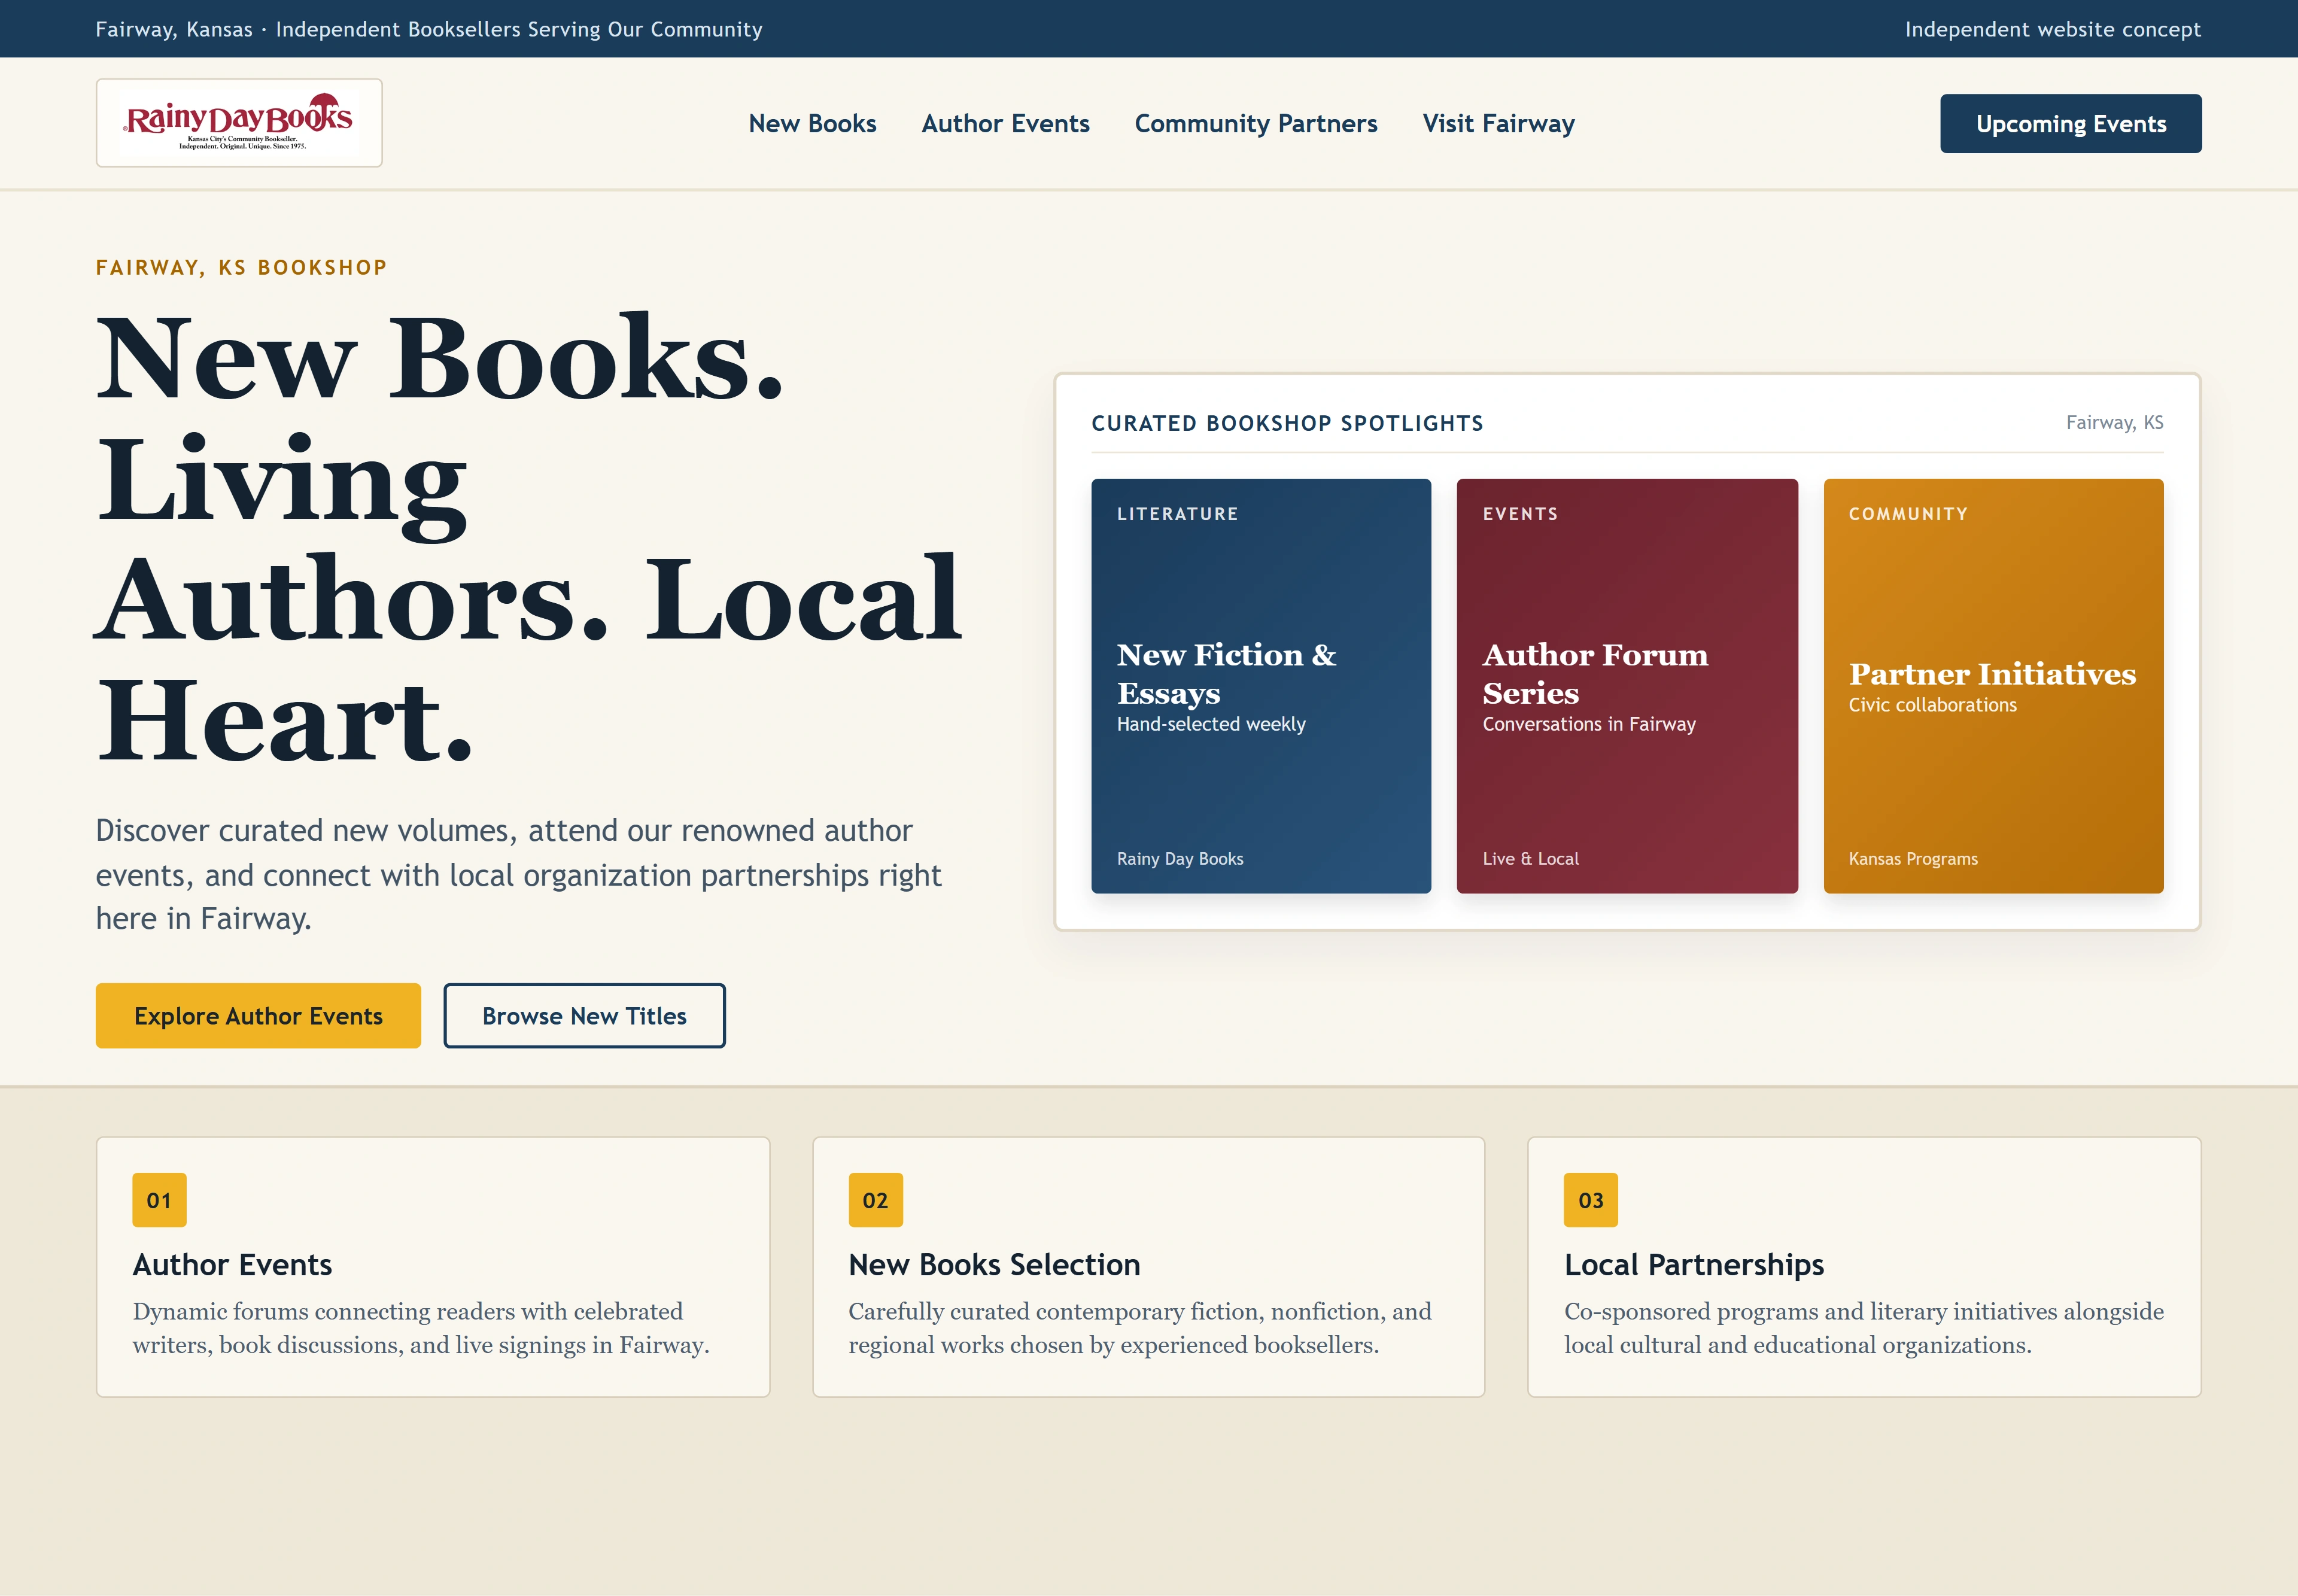Go to Author Events in navigation
The image size is (2298, 1596).
point(1005,123)
